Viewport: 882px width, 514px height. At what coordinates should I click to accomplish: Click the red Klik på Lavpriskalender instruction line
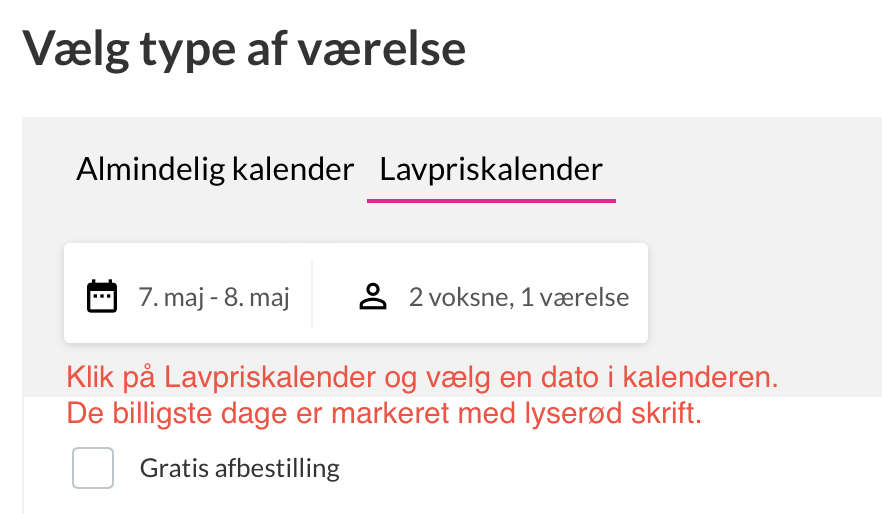[x=422, y=377]
